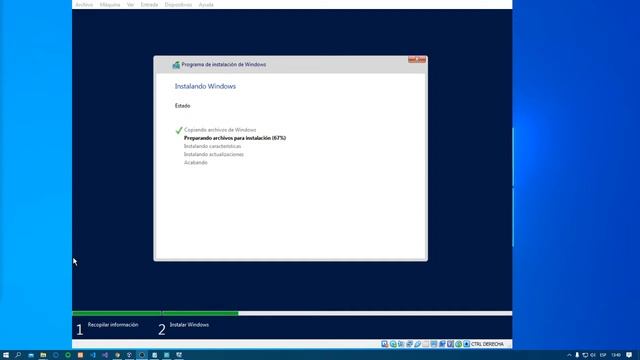640x360 pixels.
Task: Click step 2 'Instalar Windows' label
Action: tap(189, 325)
